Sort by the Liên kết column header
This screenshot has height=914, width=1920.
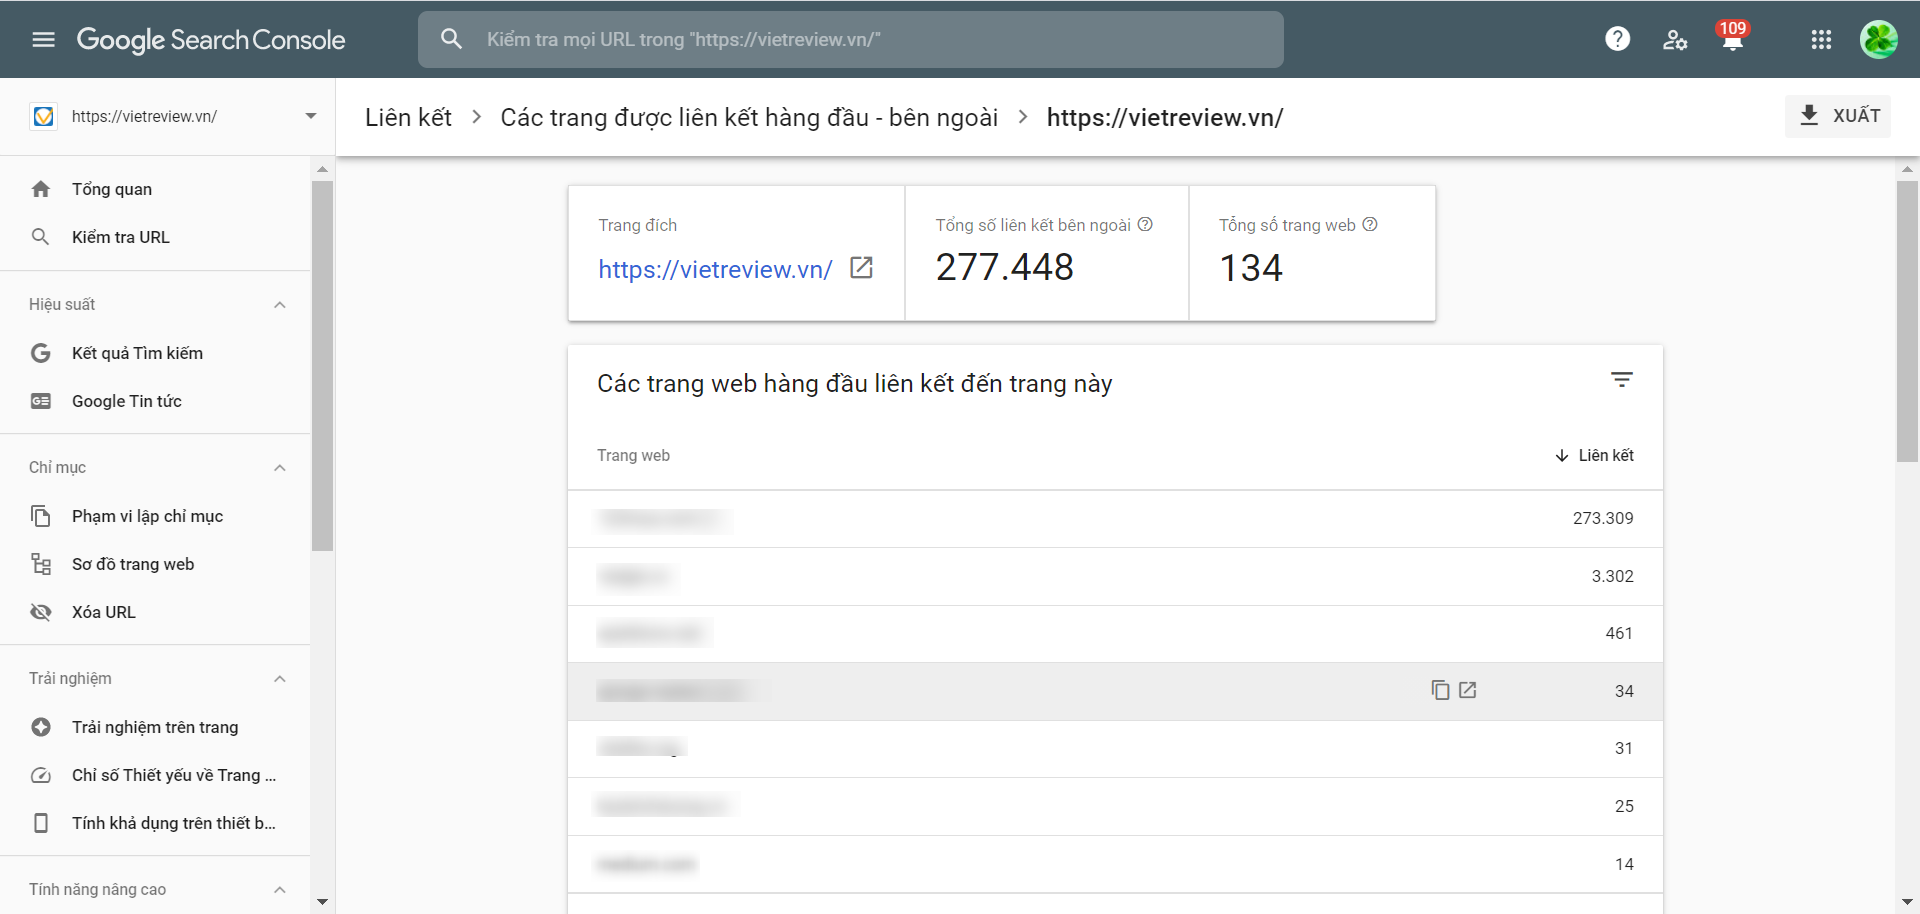[1594, 456]
